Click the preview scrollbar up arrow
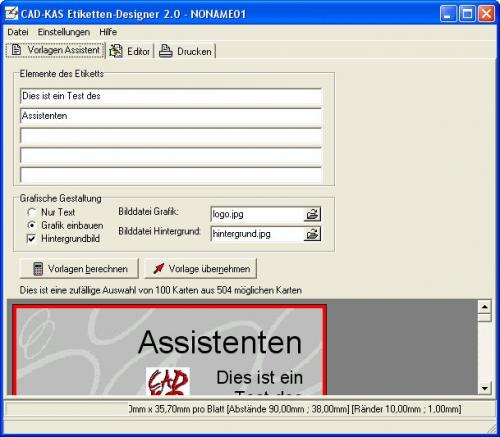The image size is (500, 437). (x=485, y=306)
